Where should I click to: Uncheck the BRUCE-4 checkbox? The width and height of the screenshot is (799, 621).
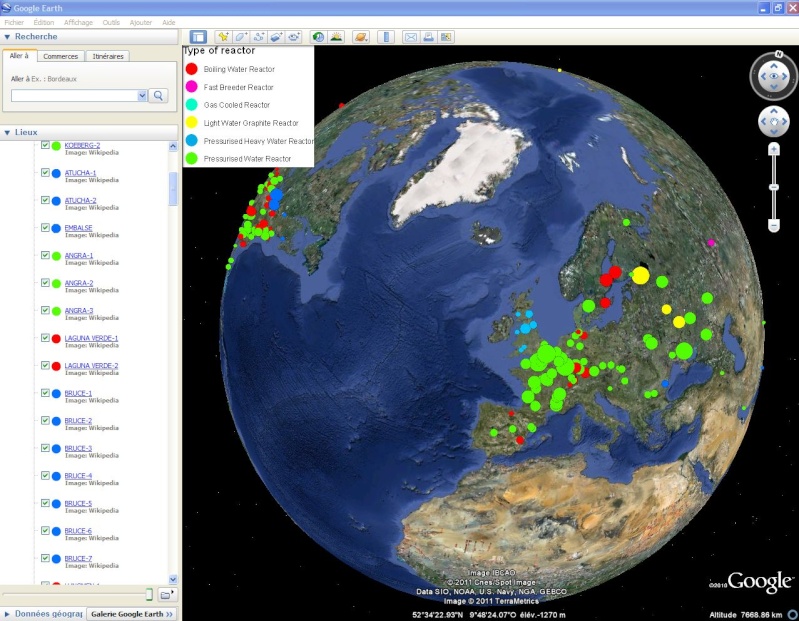pyautogui.click(x=45, y=475)
